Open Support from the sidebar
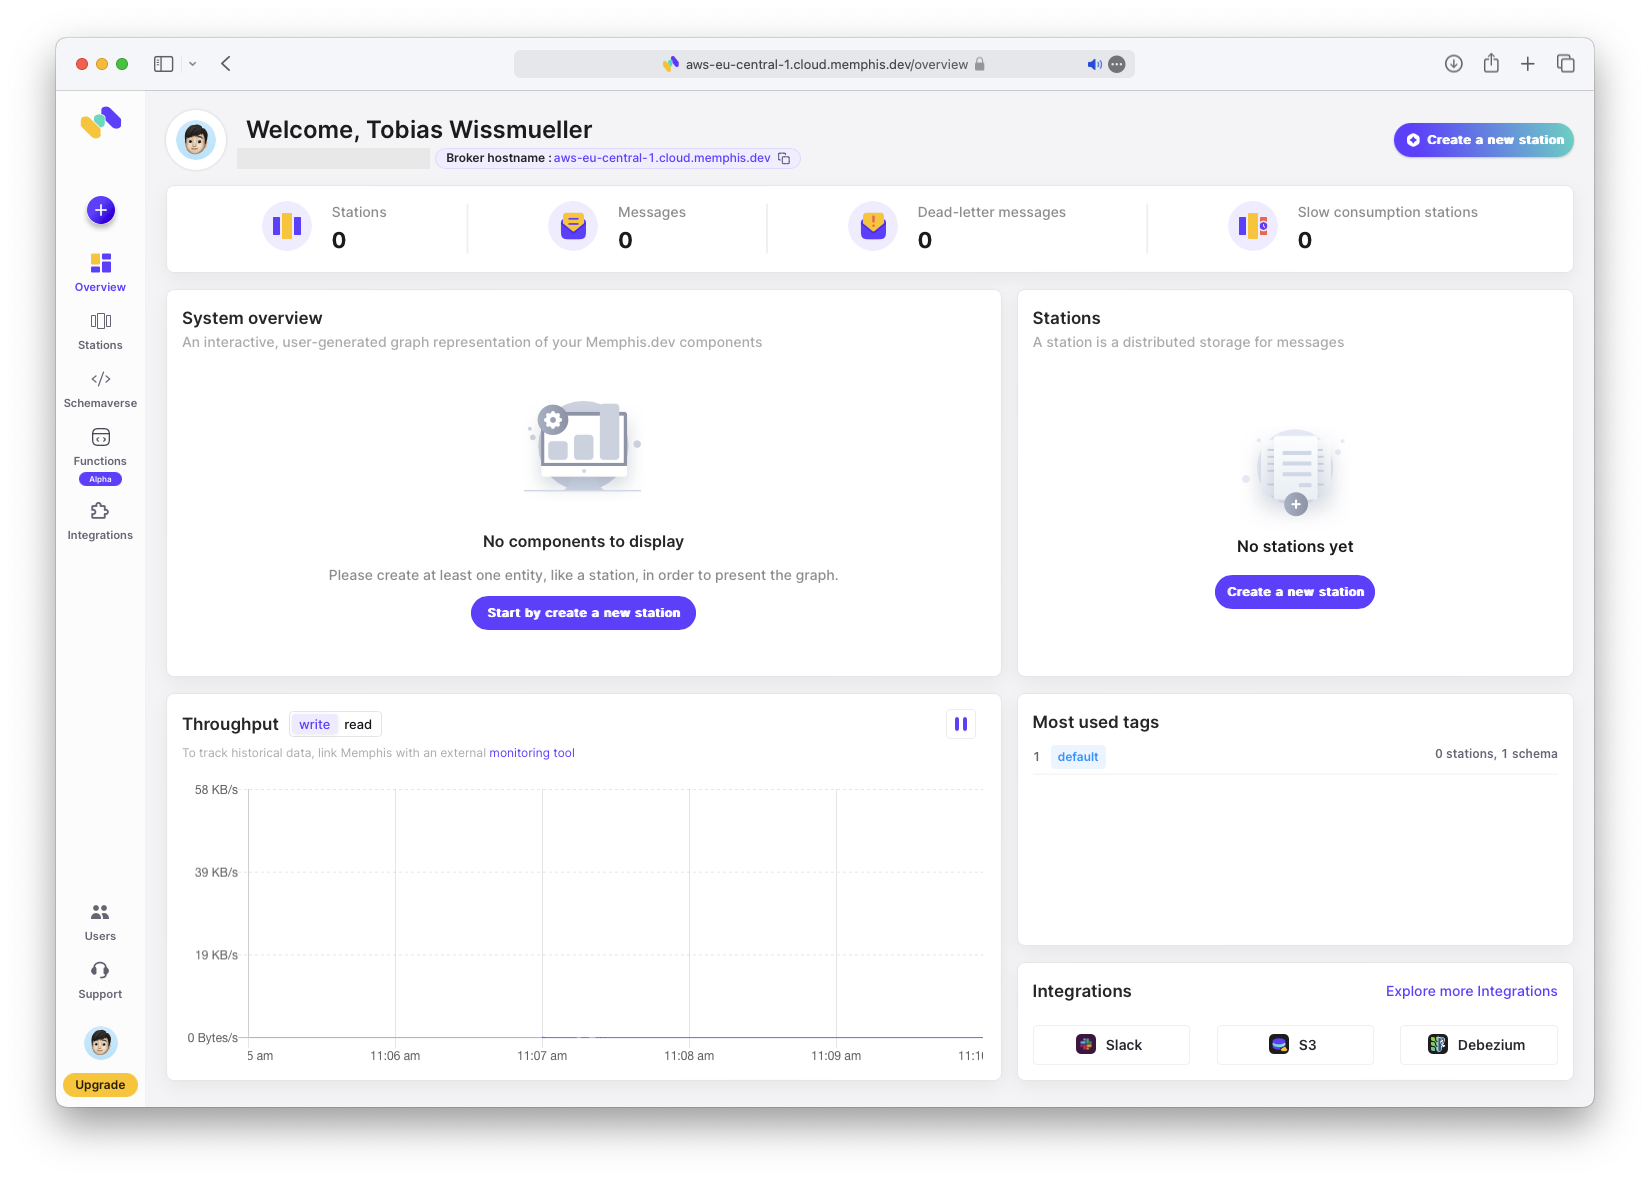The height and width of the screenshot is (1181, 1650). 100,980
